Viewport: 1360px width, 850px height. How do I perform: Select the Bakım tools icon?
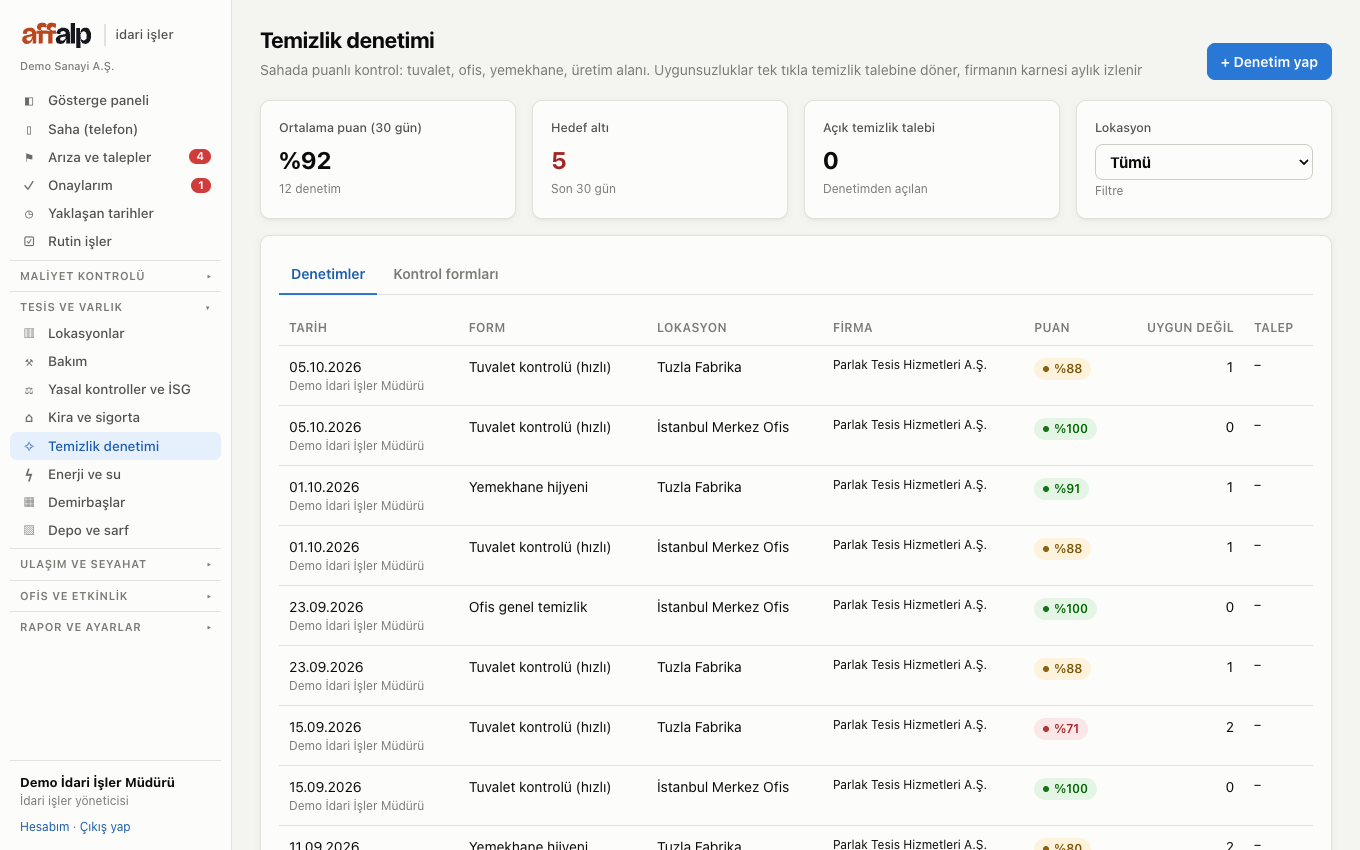click(29, 361)
